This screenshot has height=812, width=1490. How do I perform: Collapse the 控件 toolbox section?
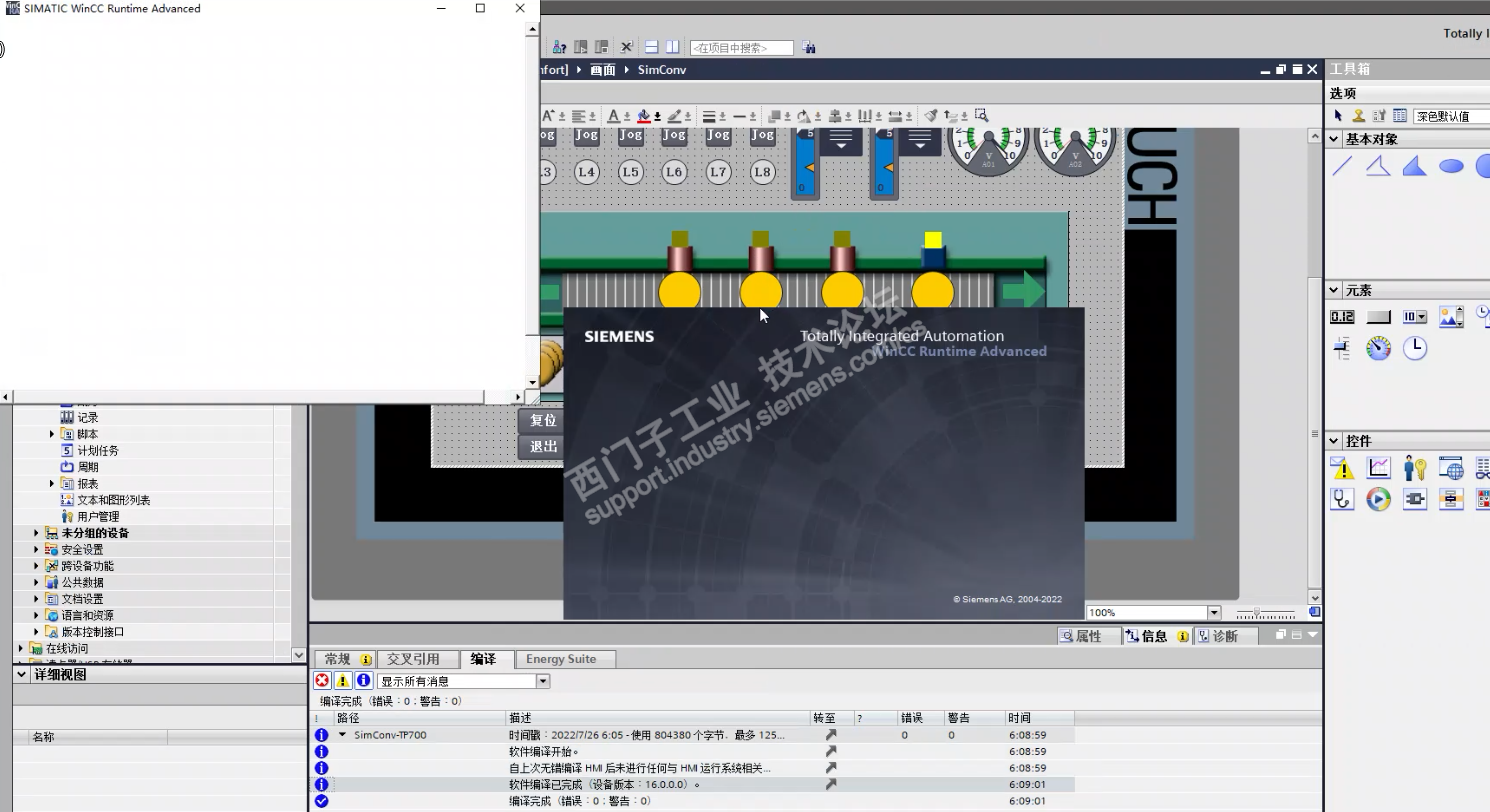click(x=1335, y=441)
